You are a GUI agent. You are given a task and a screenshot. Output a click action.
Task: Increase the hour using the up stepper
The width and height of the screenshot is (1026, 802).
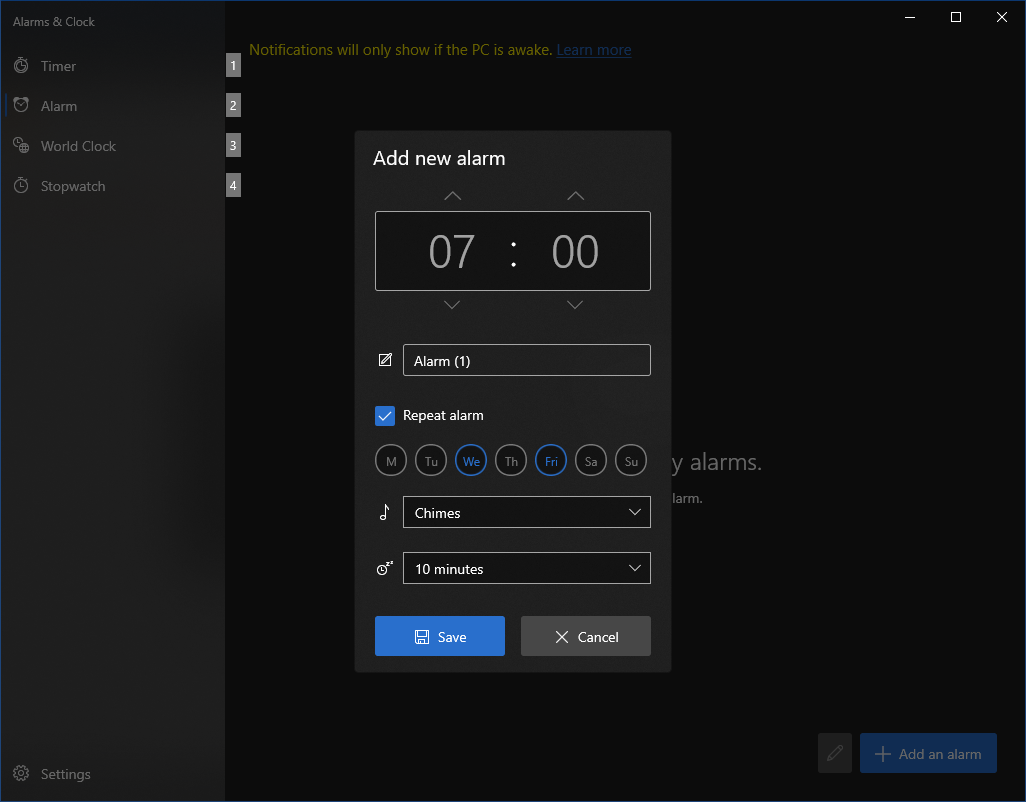(x=452, y=196)
